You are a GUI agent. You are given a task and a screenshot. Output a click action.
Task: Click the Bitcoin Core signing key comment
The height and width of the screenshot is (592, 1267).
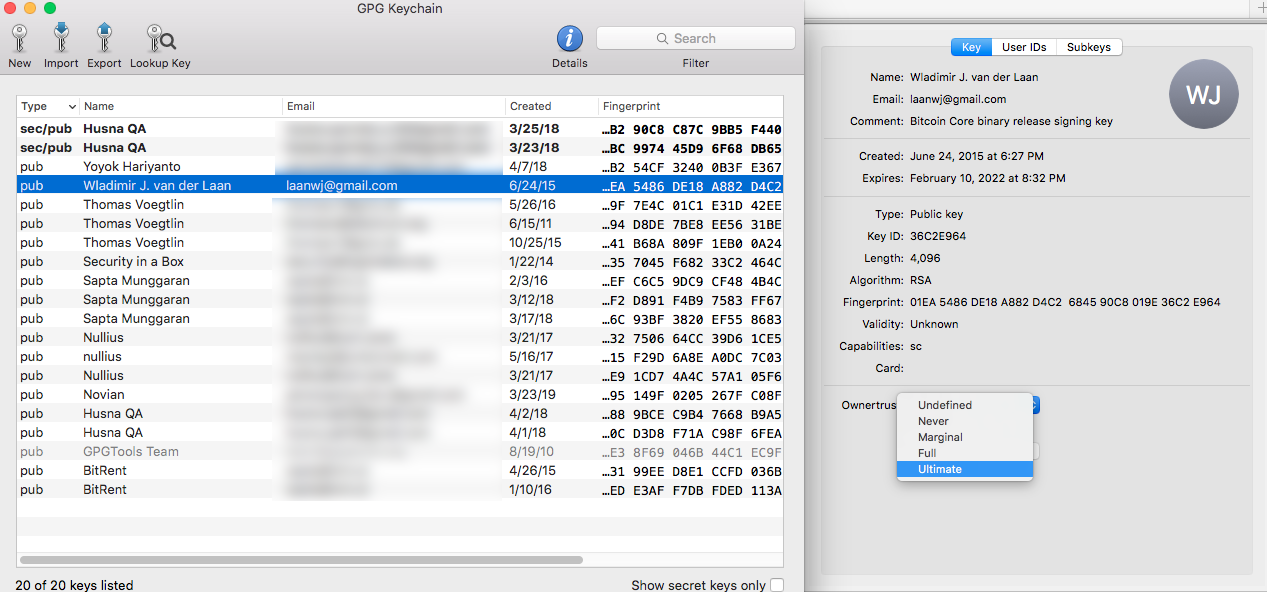(x=1011, y=121)
